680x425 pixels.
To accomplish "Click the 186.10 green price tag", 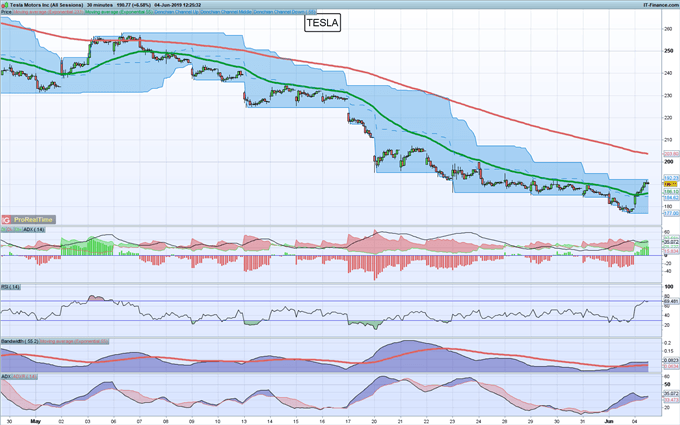I will pyautogui.click(x=671, y=191).
